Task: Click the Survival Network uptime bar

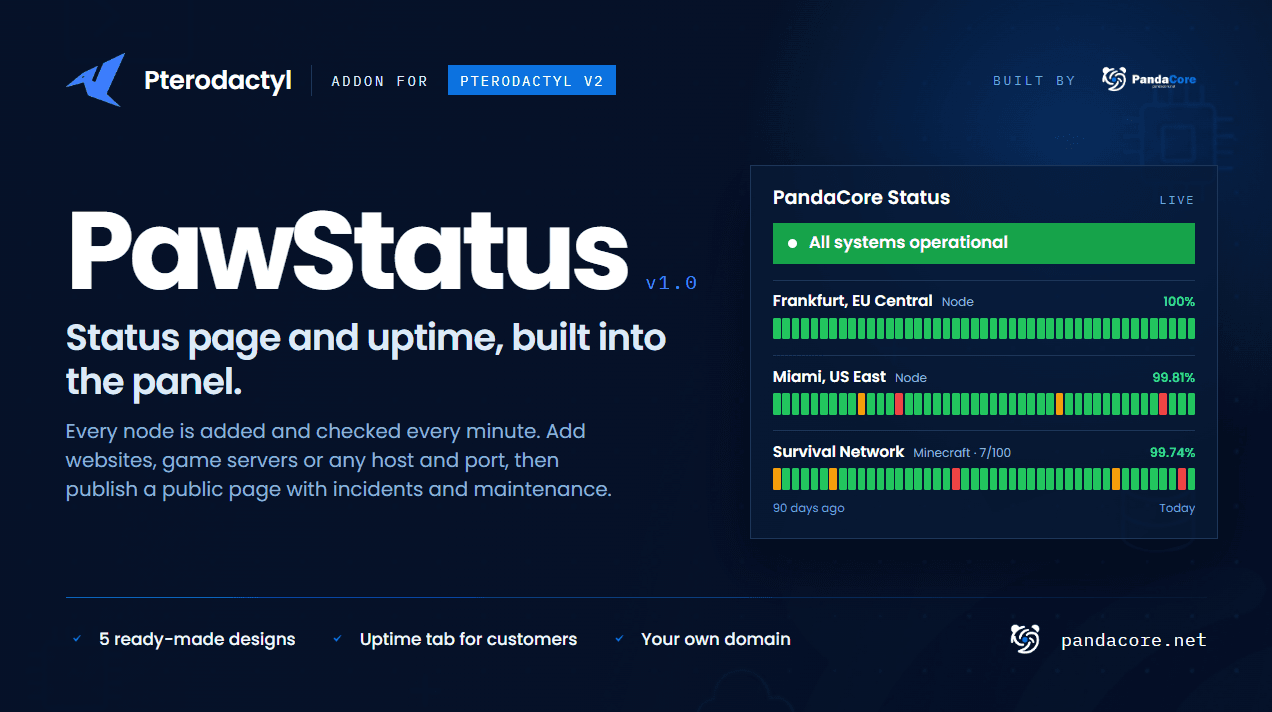Action: pos(984,479)
